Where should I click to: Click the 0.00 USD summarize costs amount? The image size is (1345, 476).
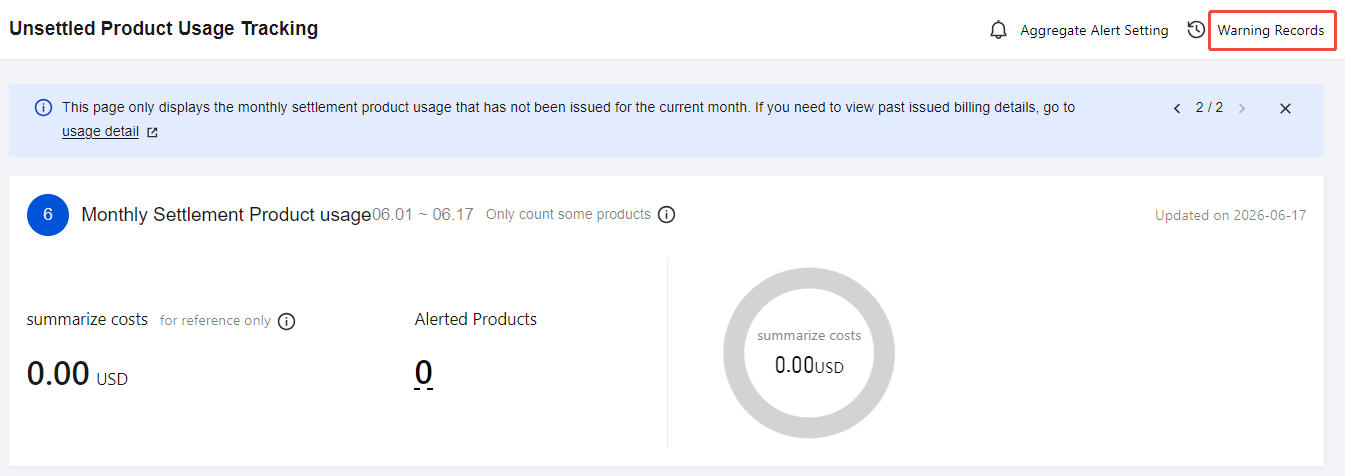point(77,374)
